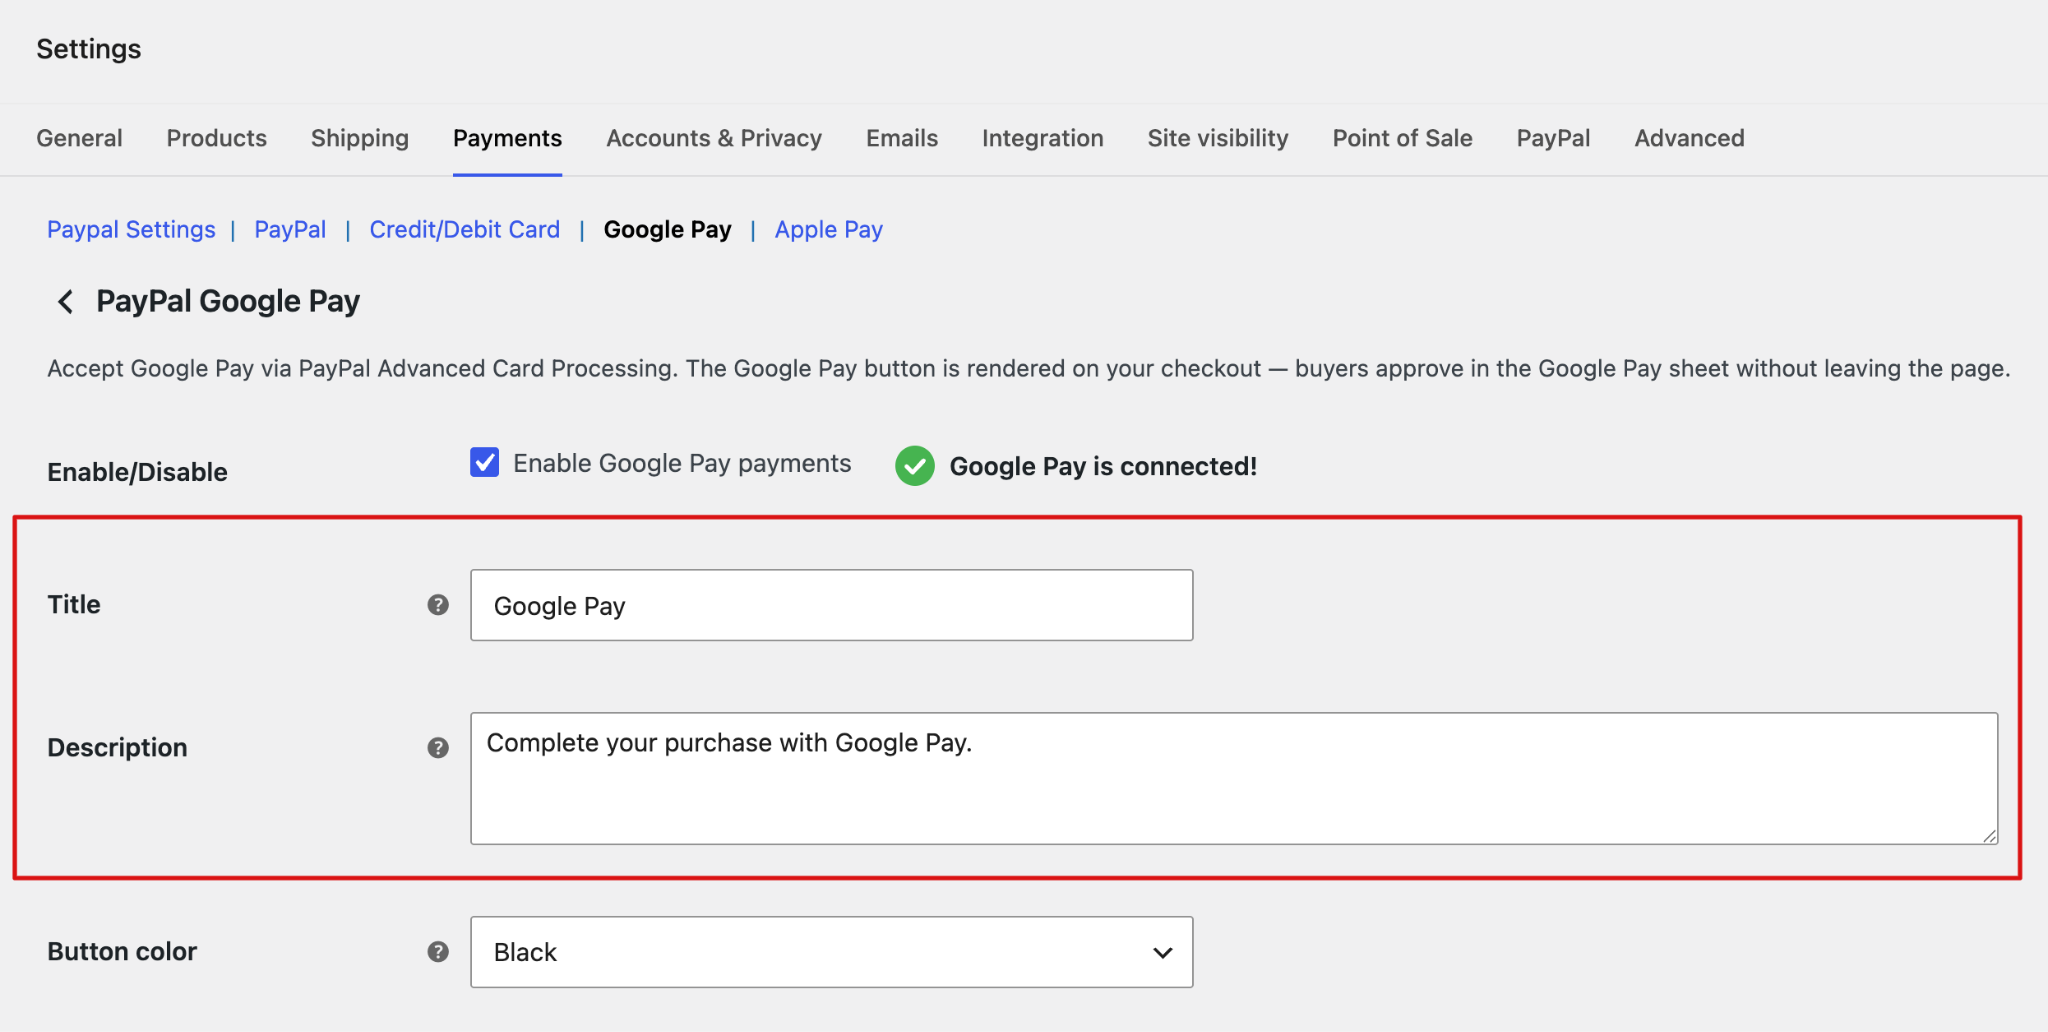This screenshot has width=2048, height=1032.
Task: Focus the Description text area
Action: point(1234,778)
